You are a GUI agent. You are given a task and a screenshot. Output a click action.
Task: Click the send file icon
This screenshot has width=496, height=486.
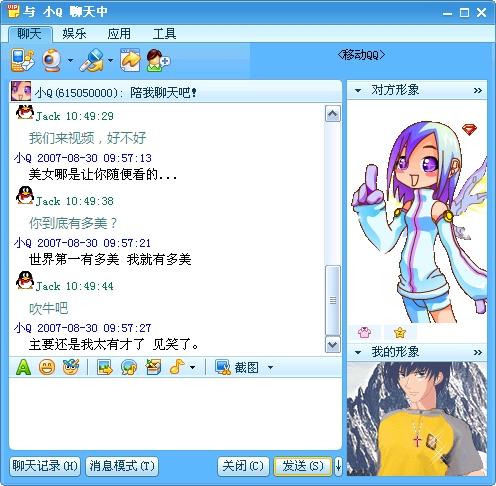coord(130,60)
